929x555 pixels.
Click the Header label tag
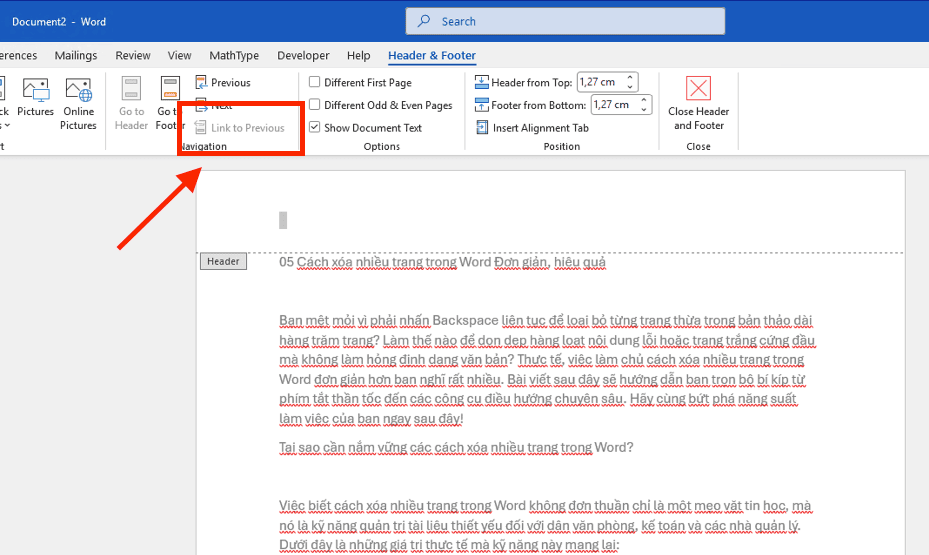point(223,261)
